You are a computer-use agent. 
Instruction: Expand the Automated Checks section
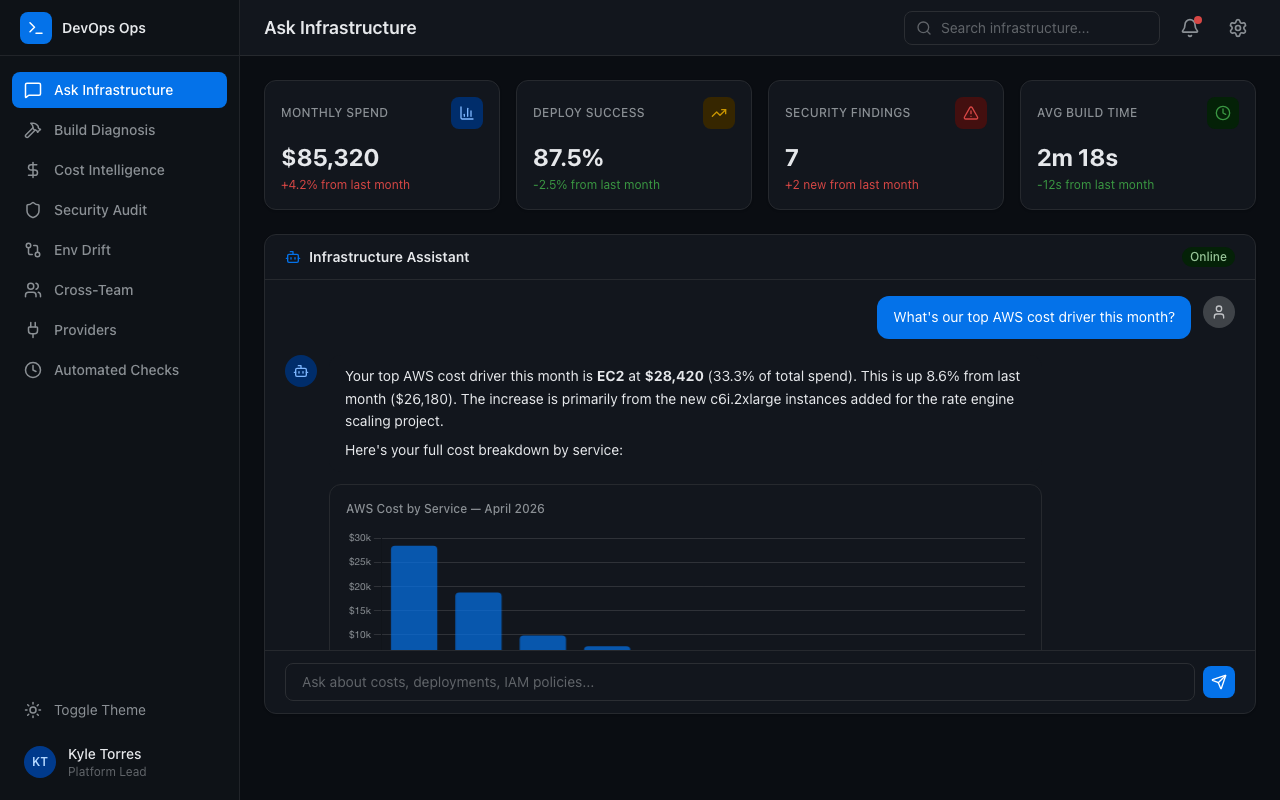tap(116, 370)
